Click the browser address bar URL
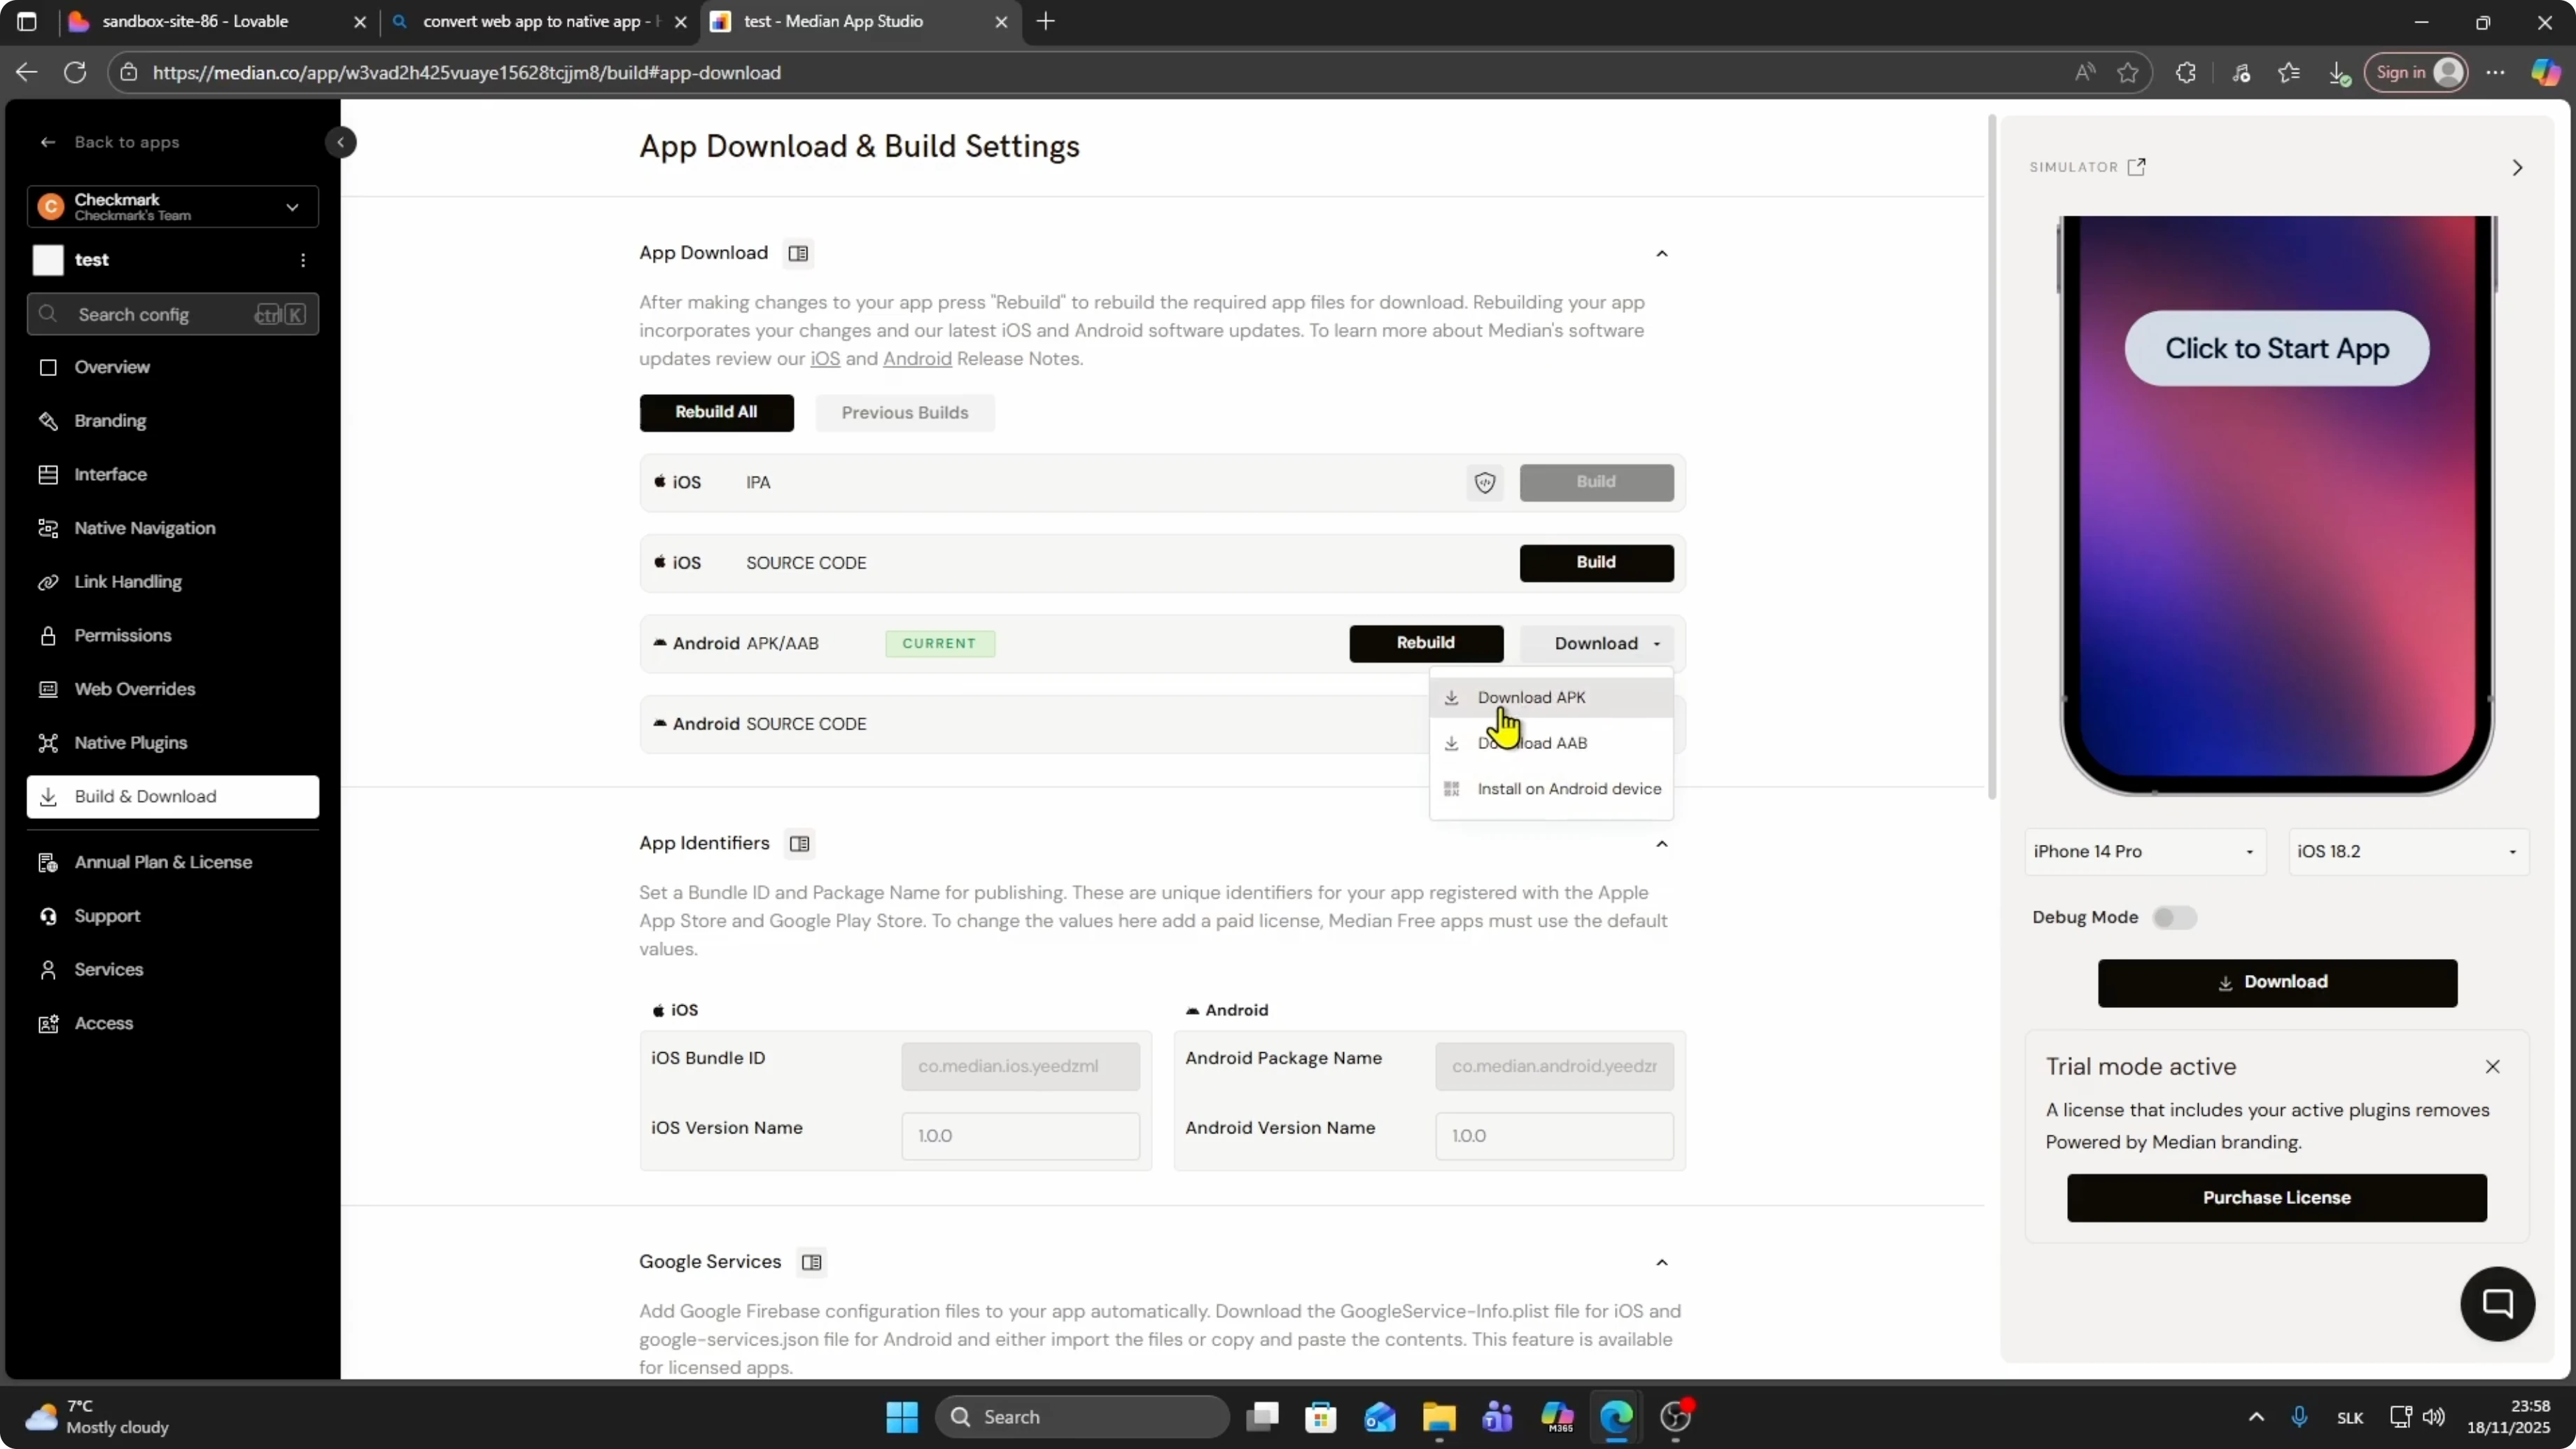Image resolution: width=2576 pixels, height=1449 pixels. point(466,72)
